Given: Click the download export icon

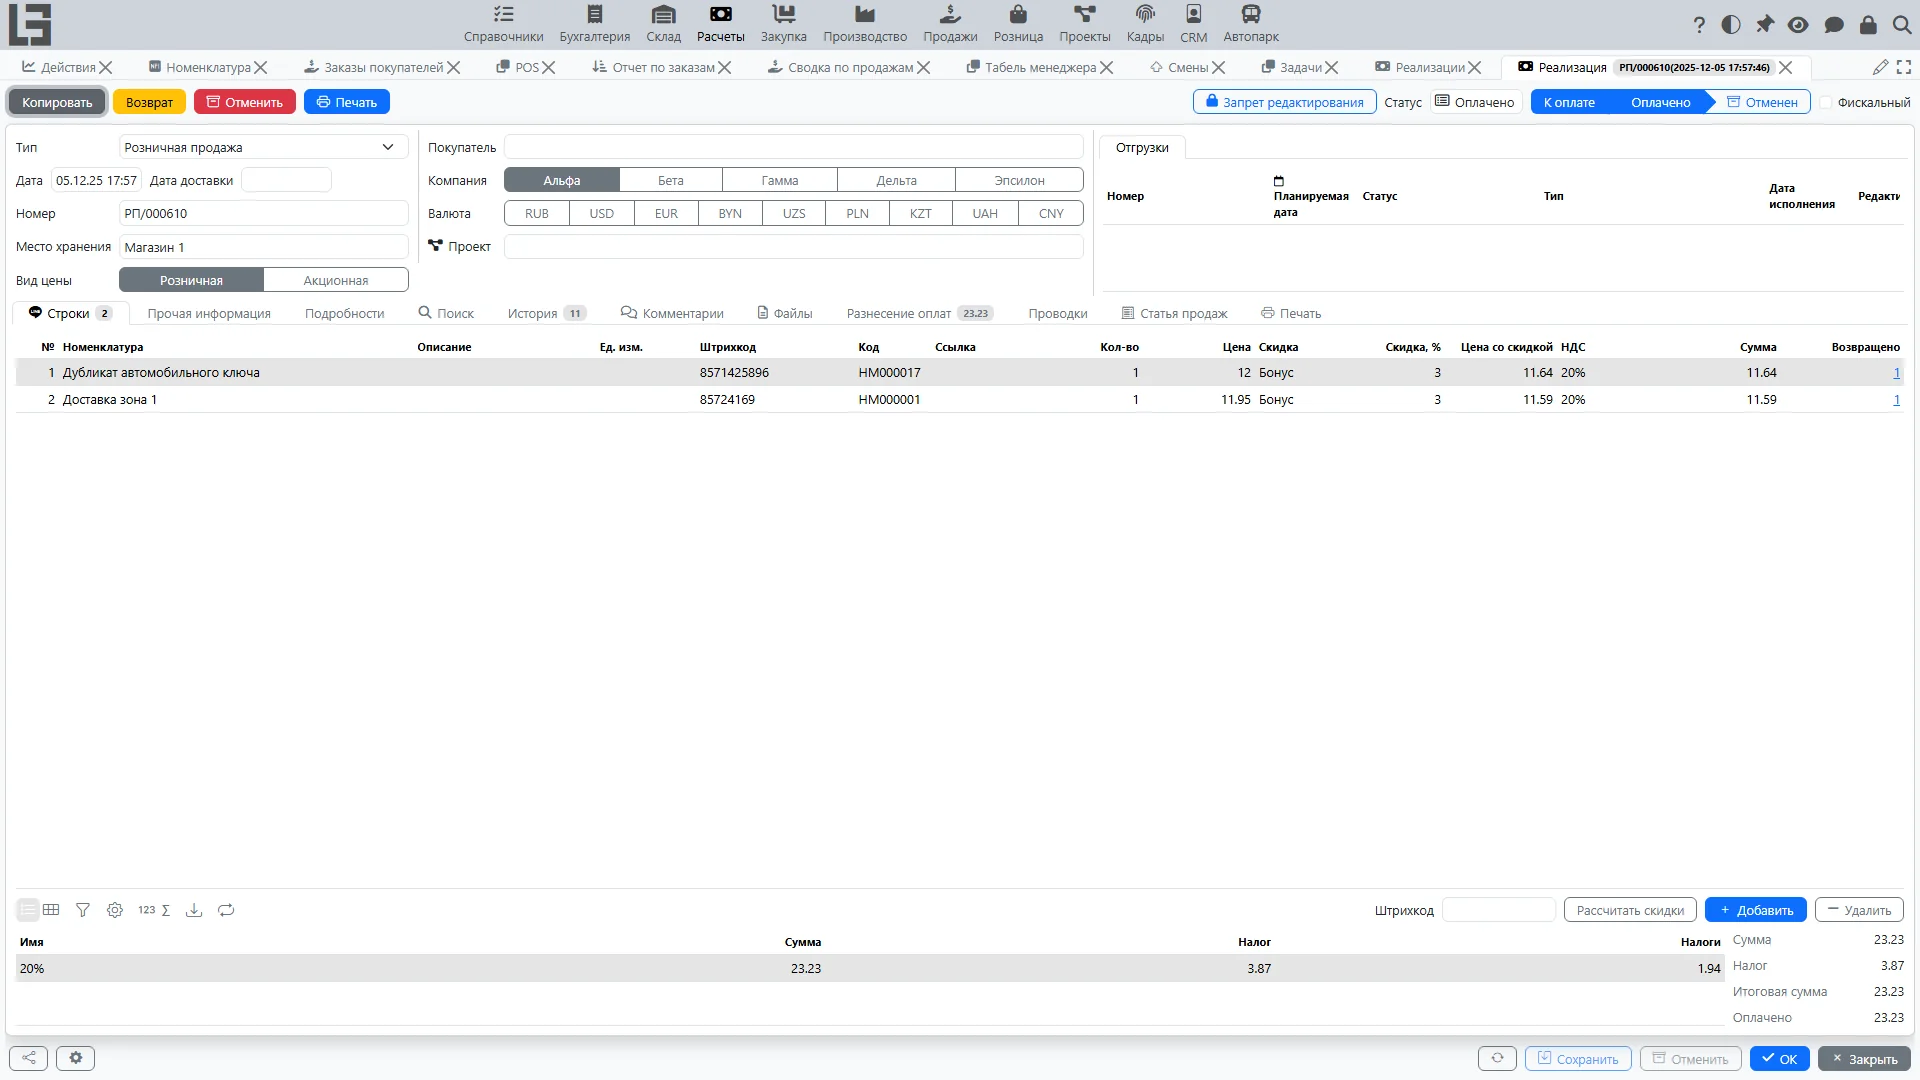Looking at the screenshot, I should [194, 910].
